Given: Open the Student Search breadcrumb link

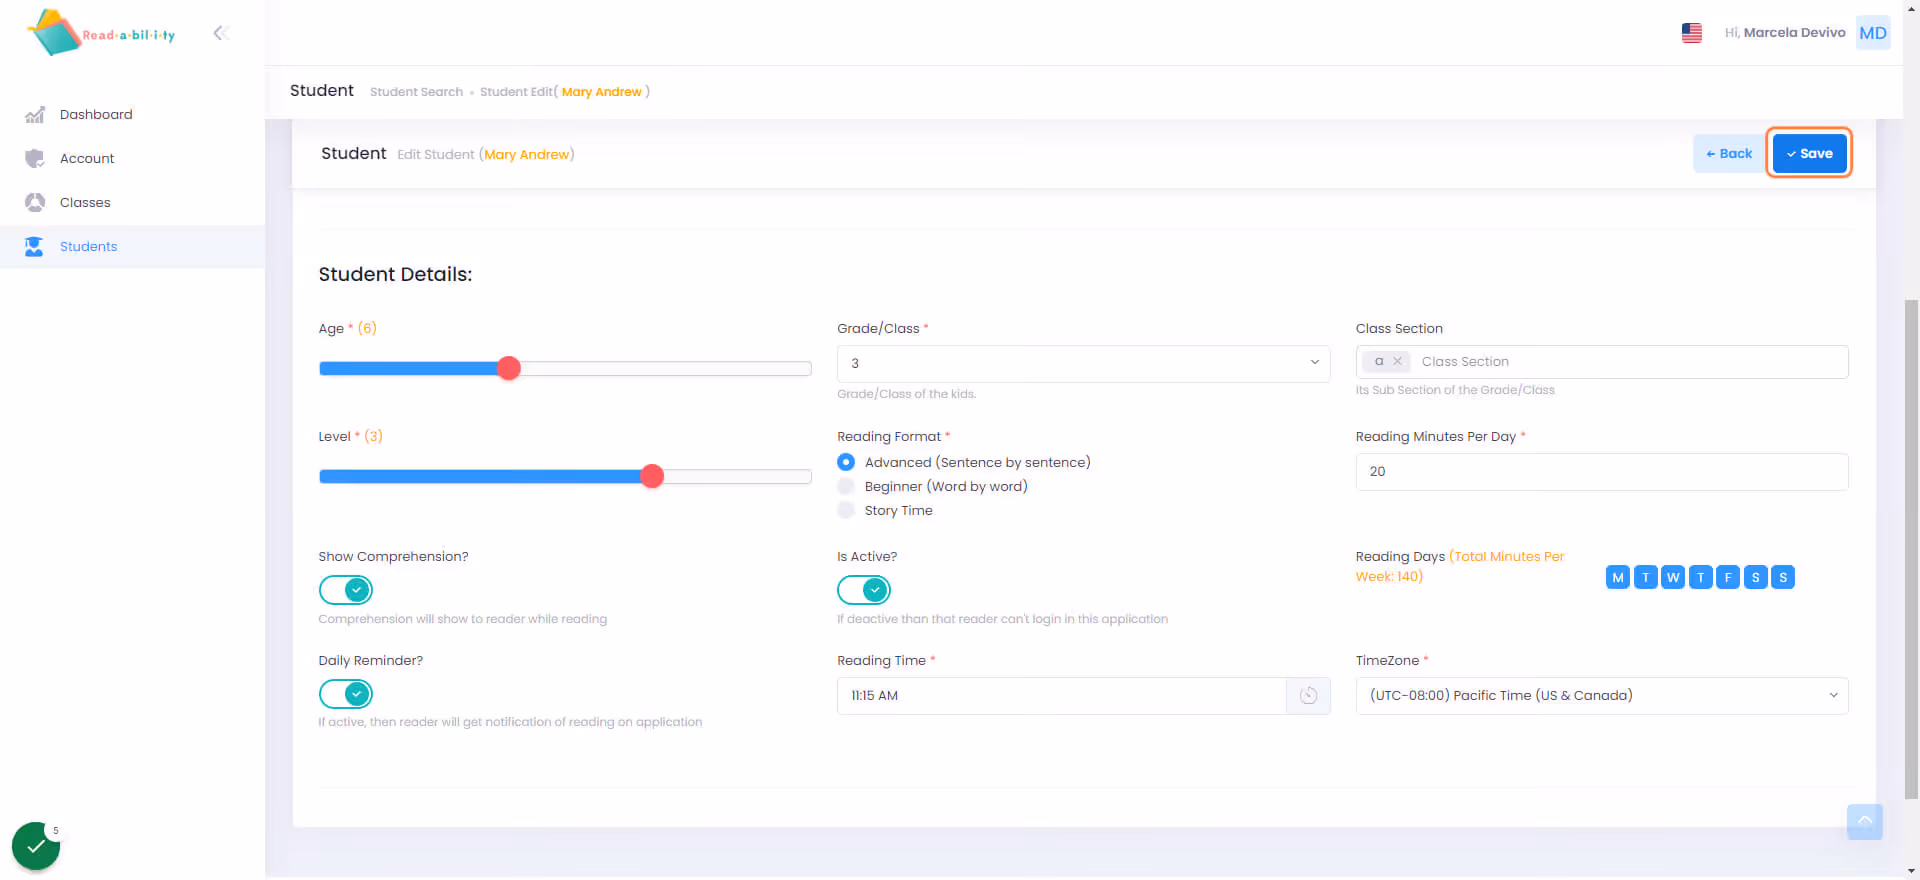Looking at the screenshot, I should pyautogui.click(x=416, y=92).
